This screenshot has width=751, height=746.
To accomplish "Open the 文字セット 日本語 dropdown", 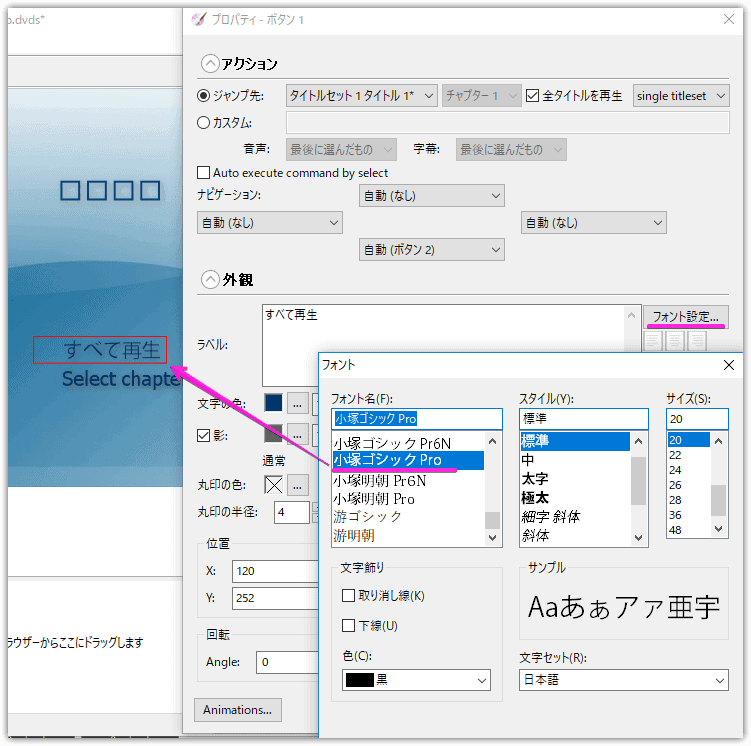I will tap(623, 680).
